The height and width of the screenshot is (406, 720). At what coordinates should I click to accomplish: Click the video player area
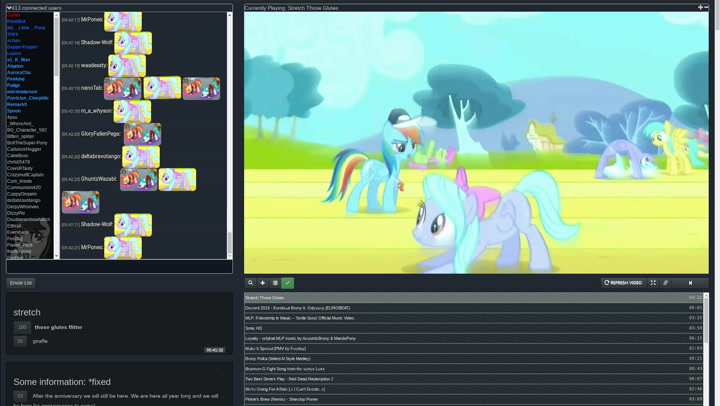(476, 143)
